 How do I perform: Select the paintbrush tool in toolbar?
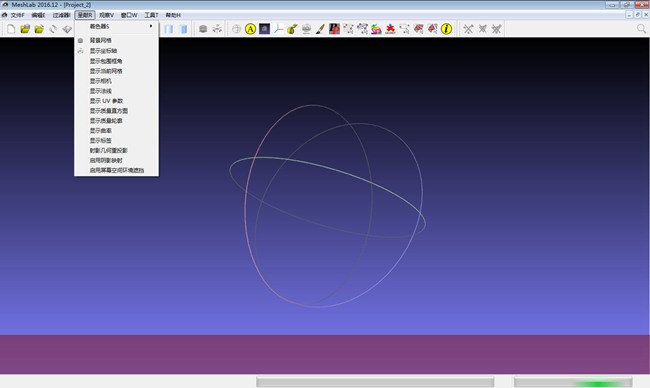(x=320, y=29)
